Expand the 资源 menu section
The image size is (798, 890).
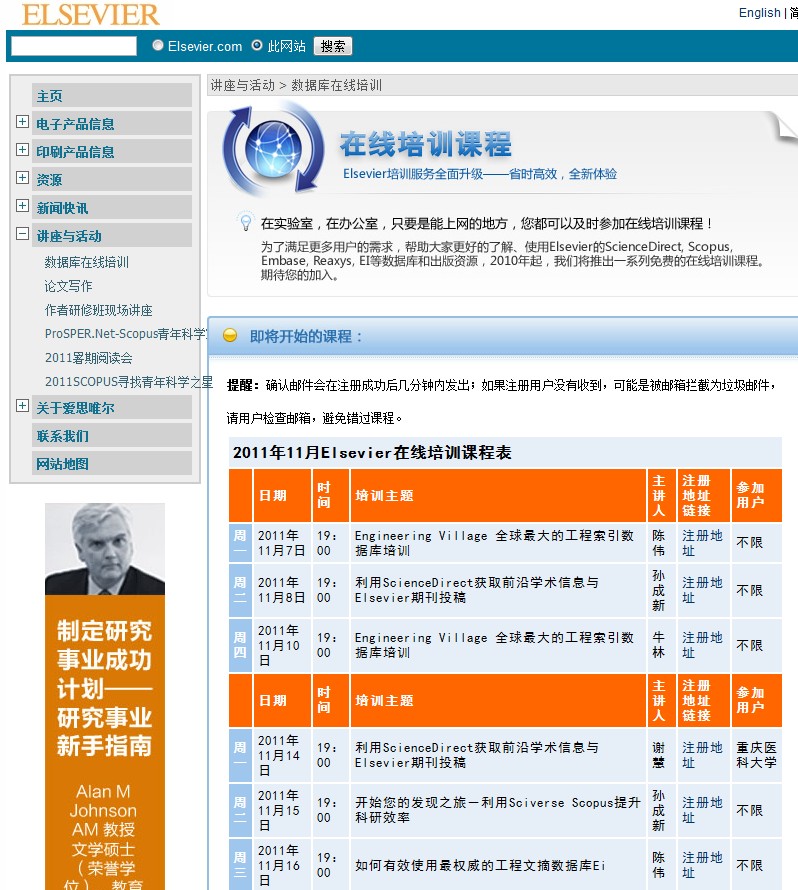[x=22, y=177]
